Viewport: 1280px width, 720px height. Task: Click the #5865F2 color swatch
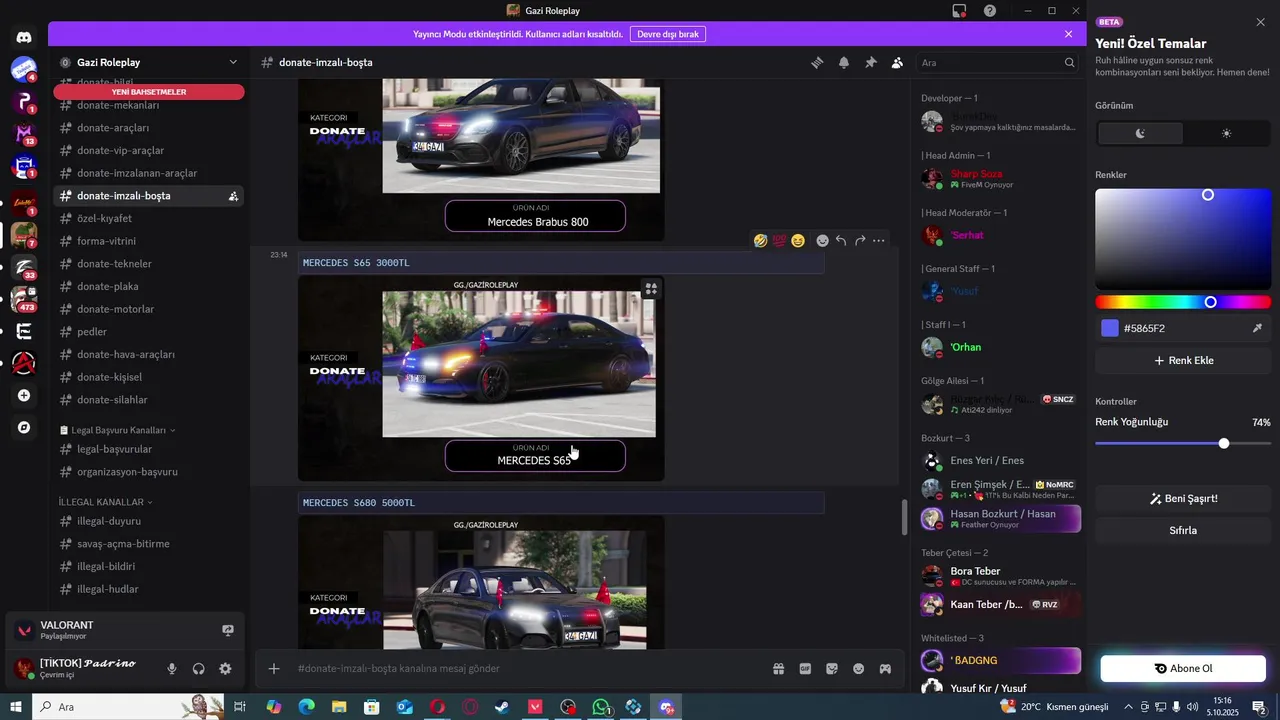point(1110,328)
